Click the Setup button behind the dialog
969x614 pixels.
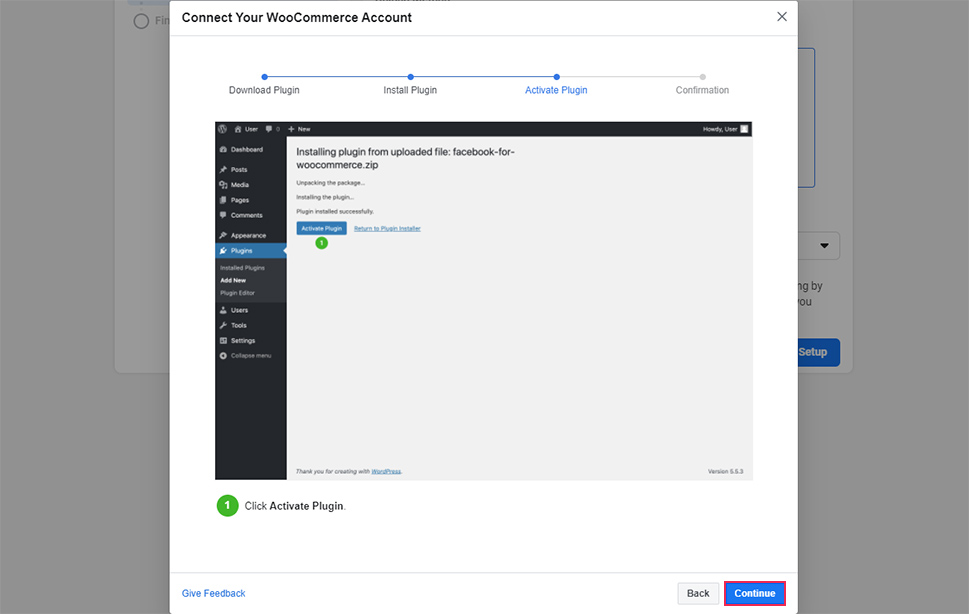pyautogui.click(x=818, y=352)
